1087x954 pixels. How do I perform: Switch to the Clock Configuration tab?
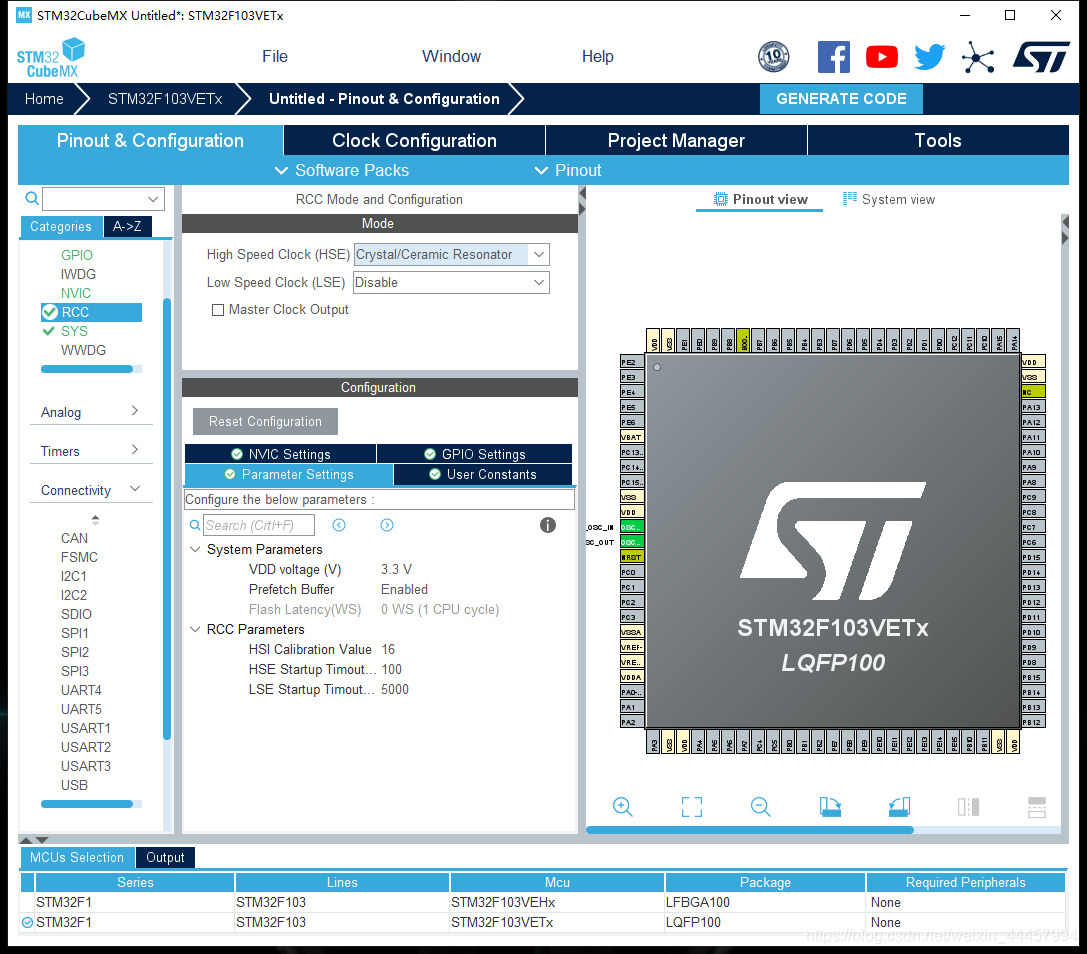tap(414, 141)
